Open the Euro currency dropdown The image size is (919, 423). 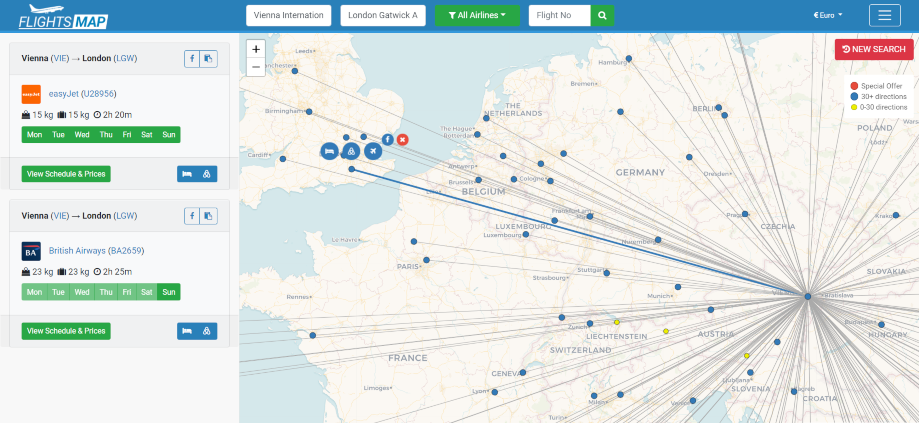point(828,15)
